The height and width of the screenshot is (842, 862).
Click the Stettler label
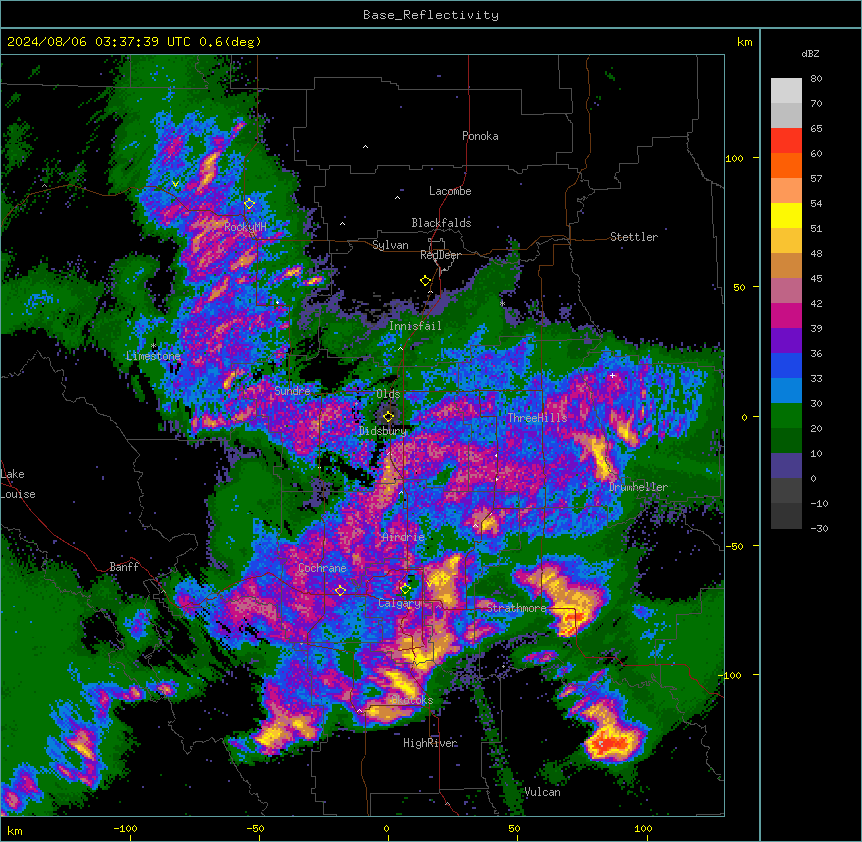(x=634, y=237)
